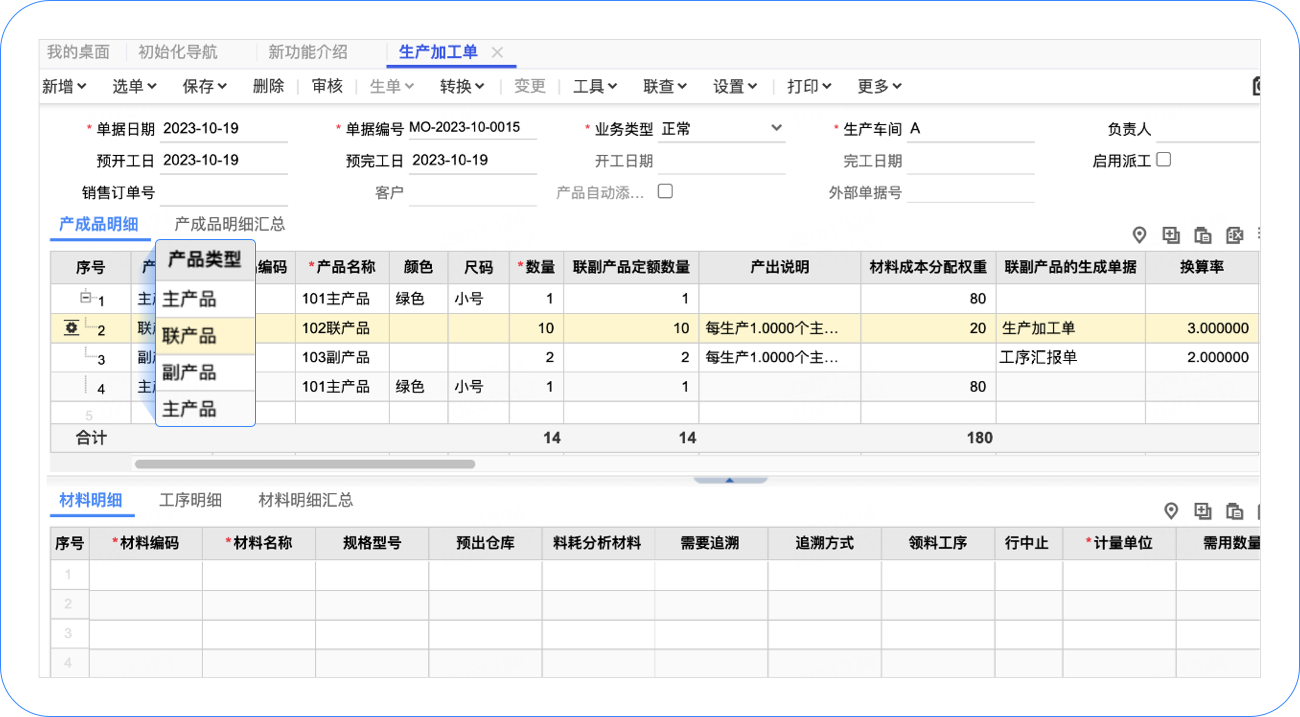Switch to the 我的桌面 tab
Screen dimensions: 1300x717
(x=78, y=52)
